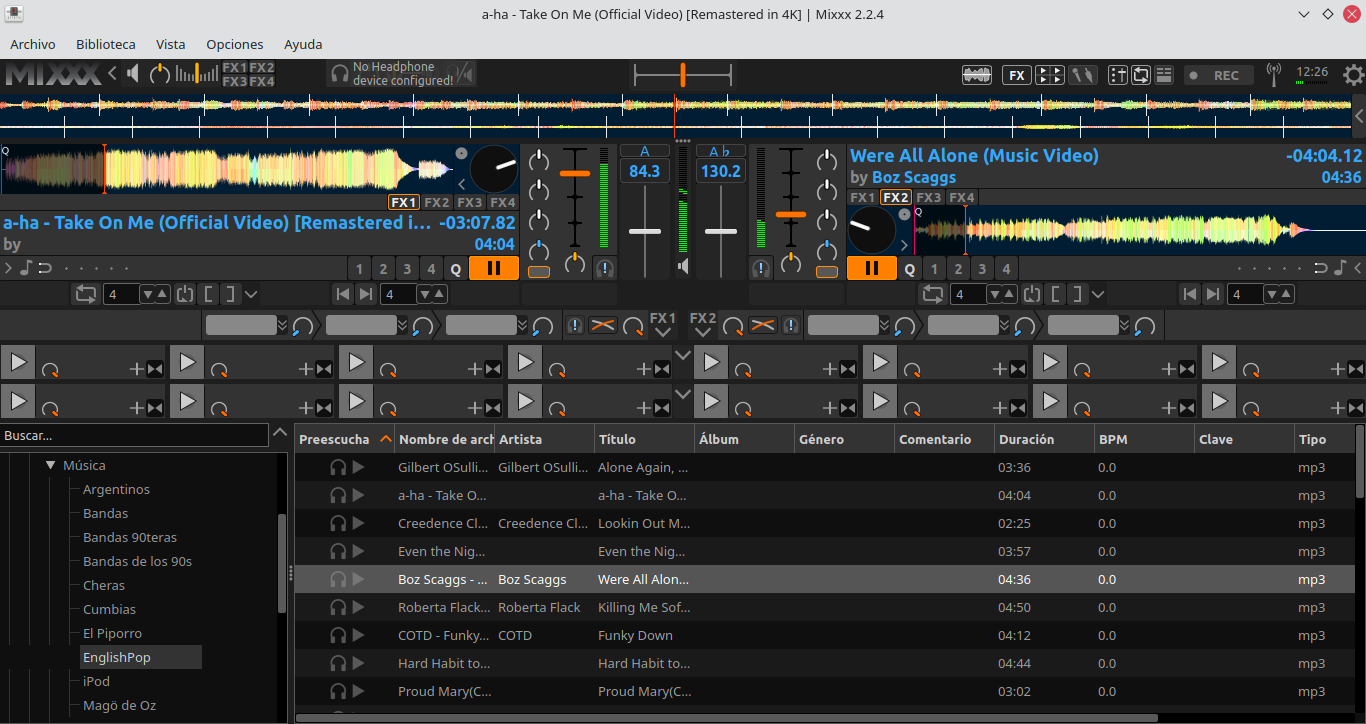1366x724 pixels.
Task: Click the Q cue button on left deck
Action: (455, 268)
